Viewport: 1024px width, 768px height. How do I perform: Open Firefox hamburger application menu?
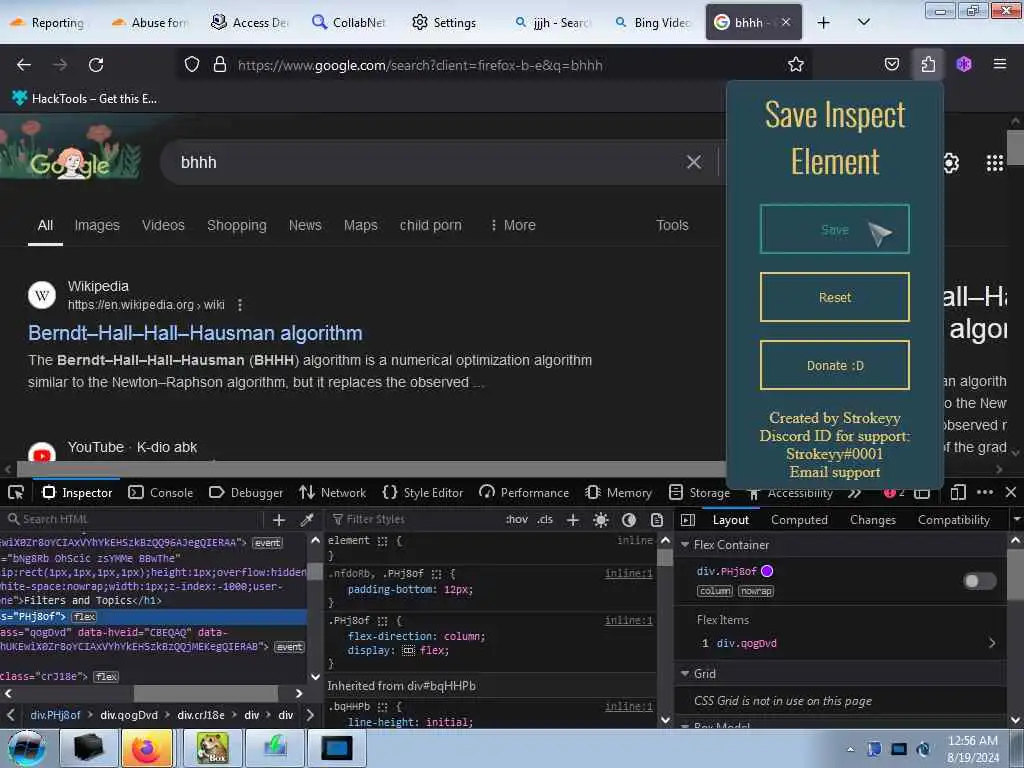(x=999, y=65)
